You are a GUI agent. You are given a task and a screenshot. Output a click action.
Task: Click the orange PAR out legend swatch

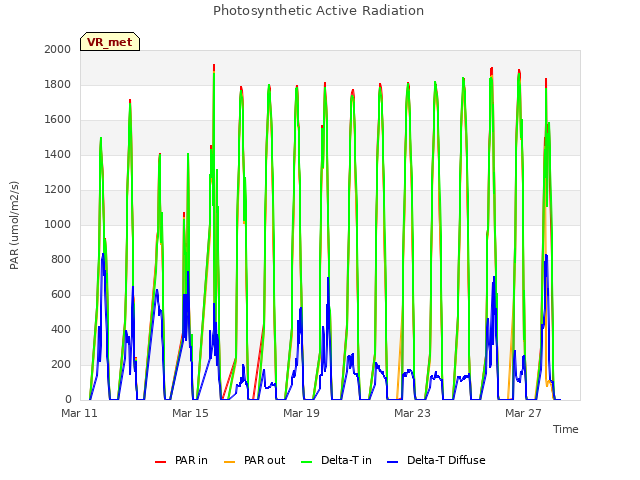(230, 462)
